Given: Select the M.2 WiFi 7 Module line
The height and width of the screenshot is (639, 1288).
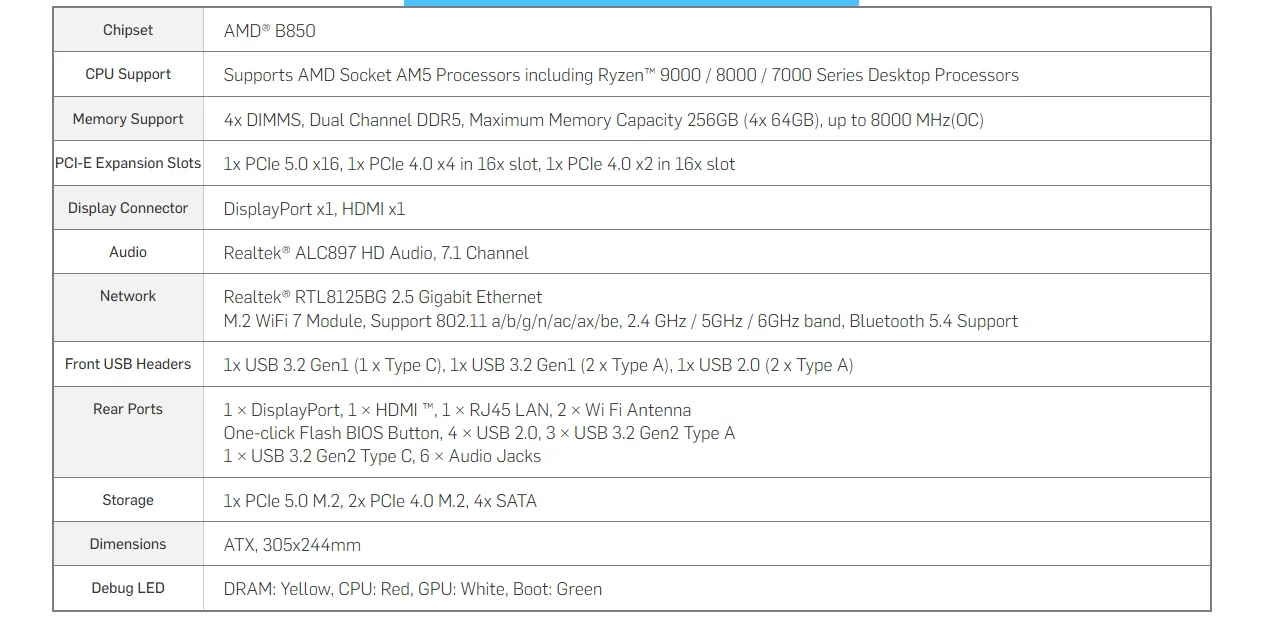Looking at the screenshot, I should tap(621, 321).
